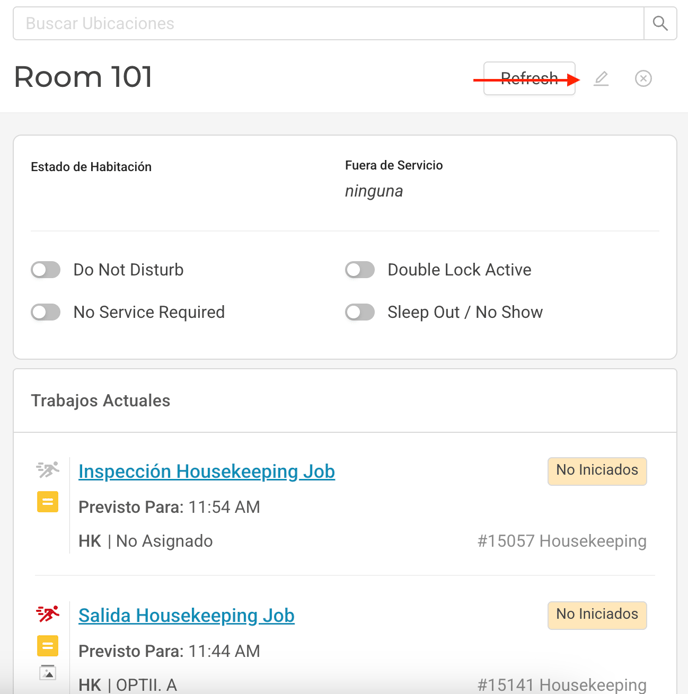
Task: Switch on Sleep Out / No Show
Action: click(360, 312)
